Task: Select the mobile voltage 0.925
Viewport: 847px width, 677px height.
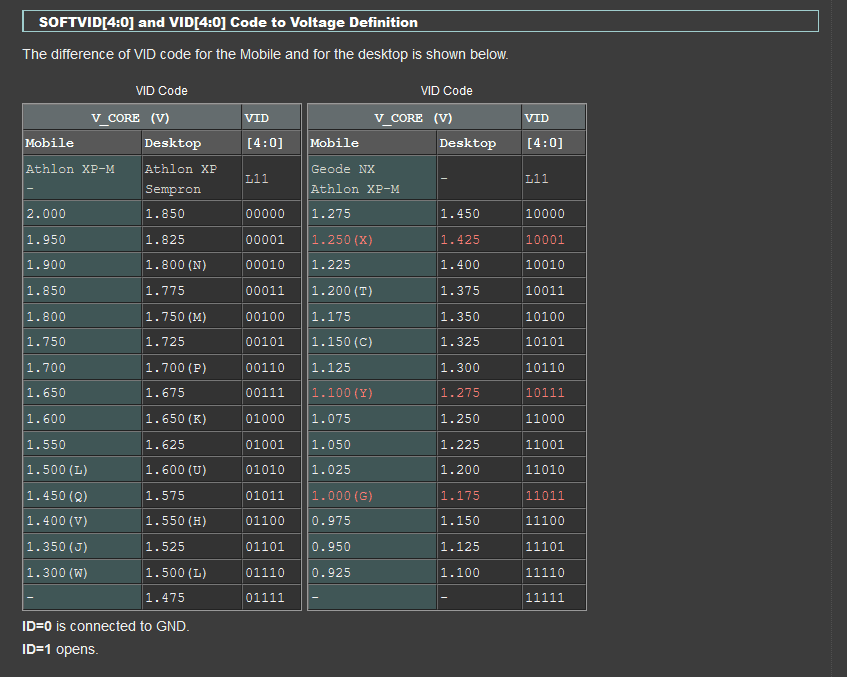Action: 331,573
